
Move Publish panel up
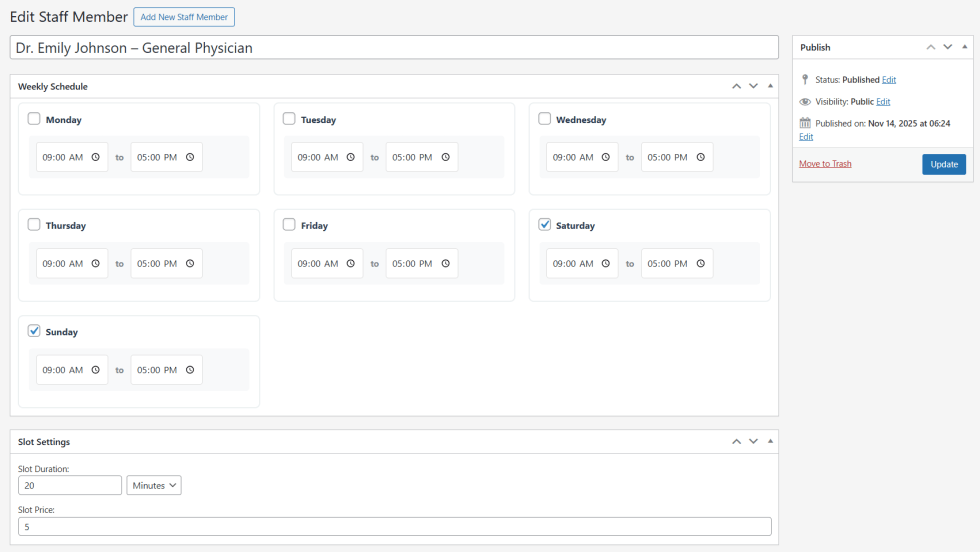[931, 47]
